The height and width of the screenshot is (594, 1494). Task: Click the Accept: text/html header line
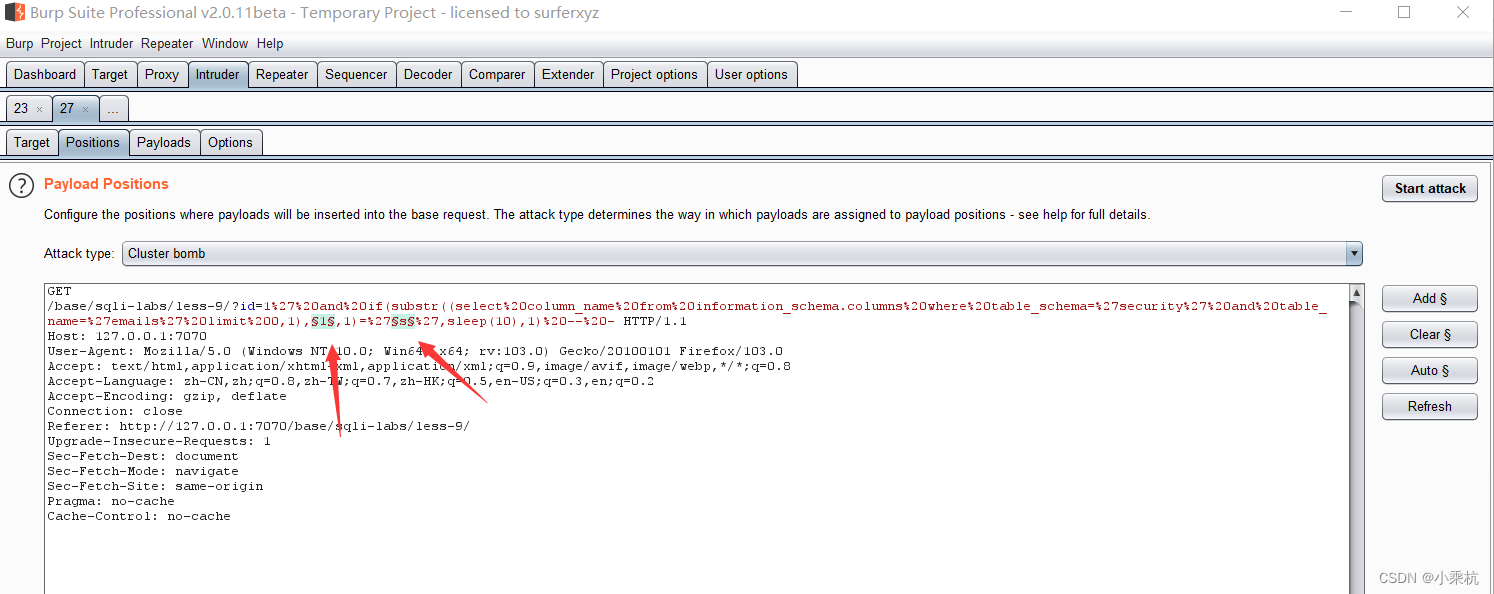click(x=419, y=367)
